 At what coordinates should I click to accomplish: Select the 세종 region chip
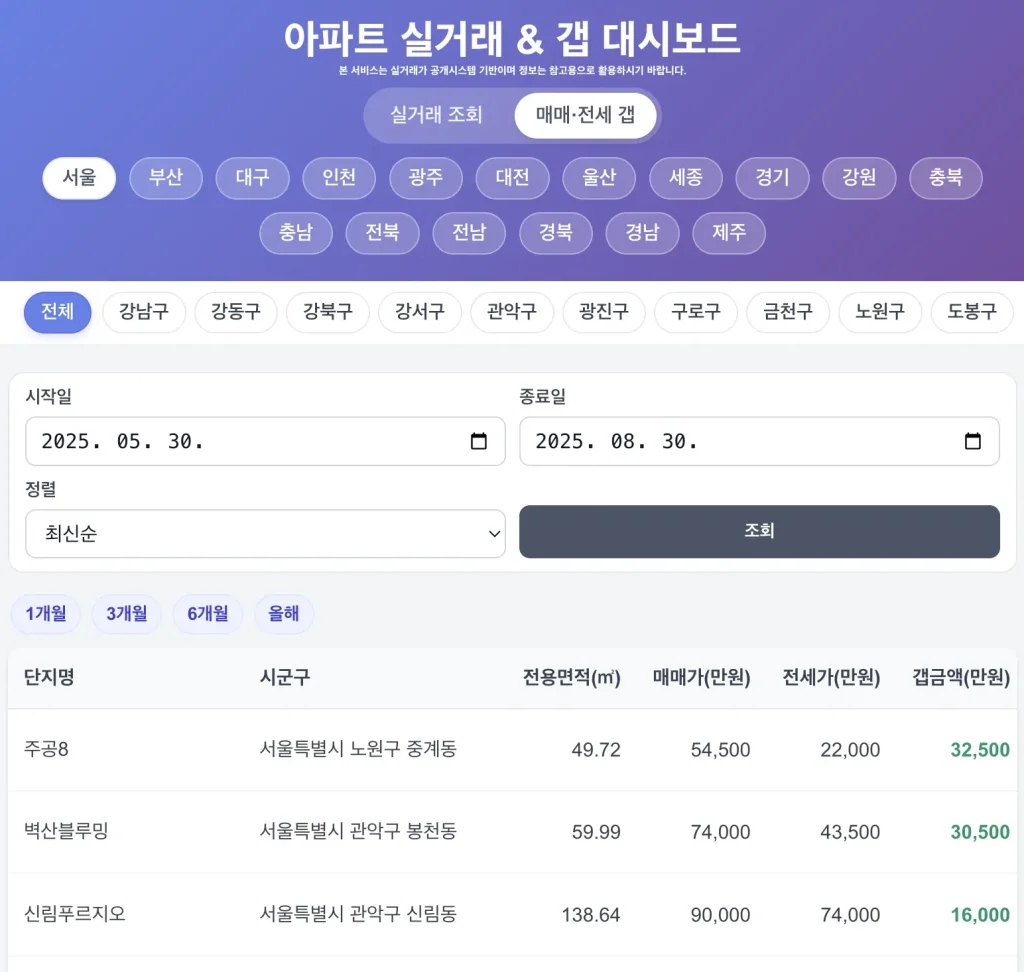[686, 178]
